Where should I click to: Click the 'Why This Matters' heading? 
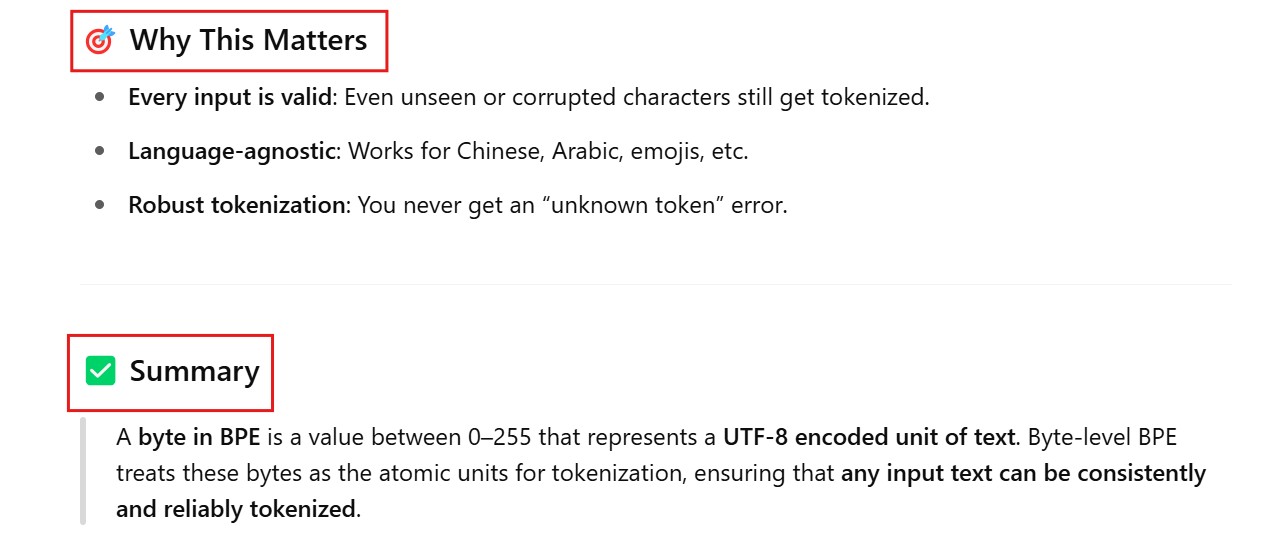tap(248, 41)
